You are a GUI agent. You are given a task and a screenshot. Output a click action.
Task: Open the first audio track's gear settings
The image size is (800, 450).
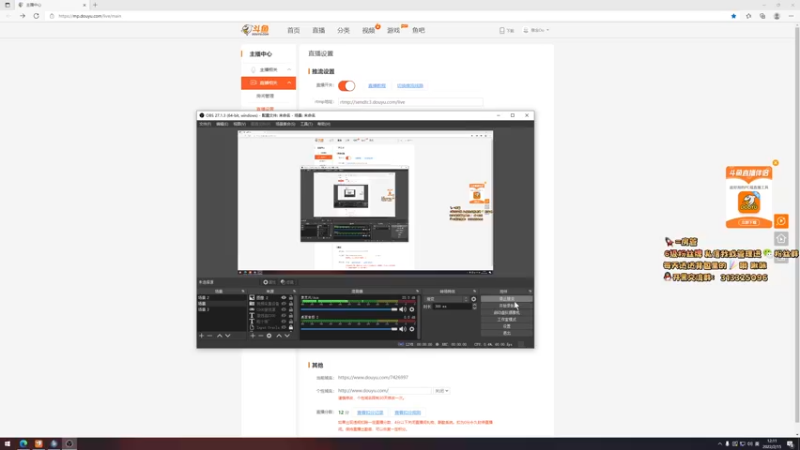click(412, 309)
